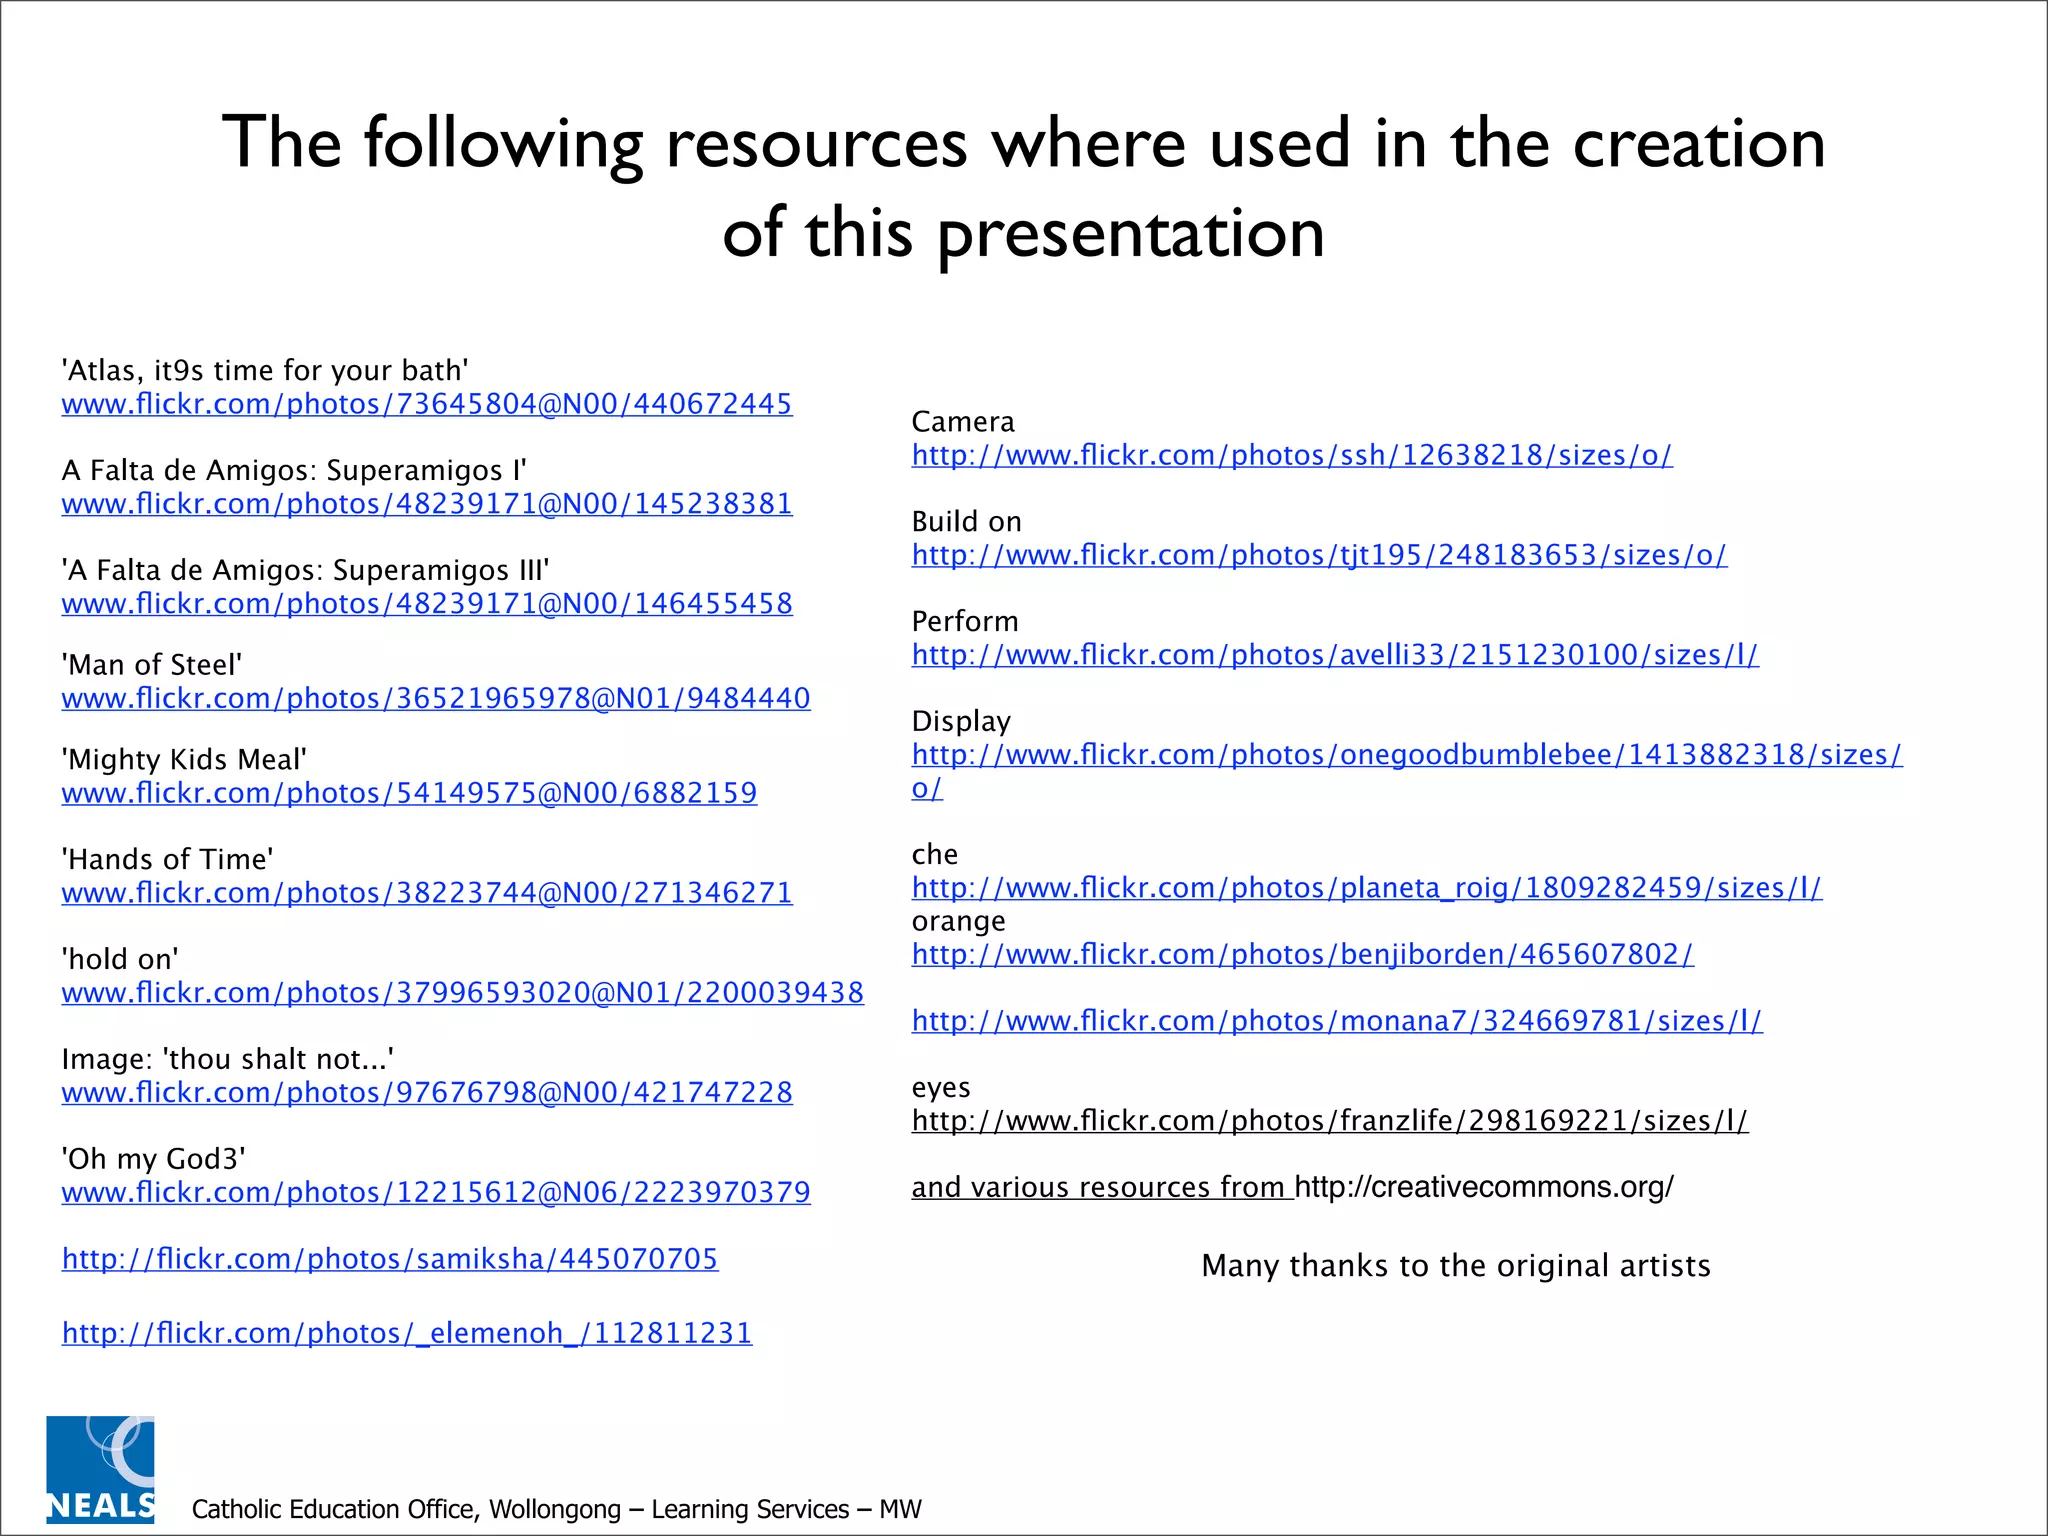Viewport: 2048px width, 1536px height.
Task: Click the 'che' label
Action: click(x=935, y=855)
